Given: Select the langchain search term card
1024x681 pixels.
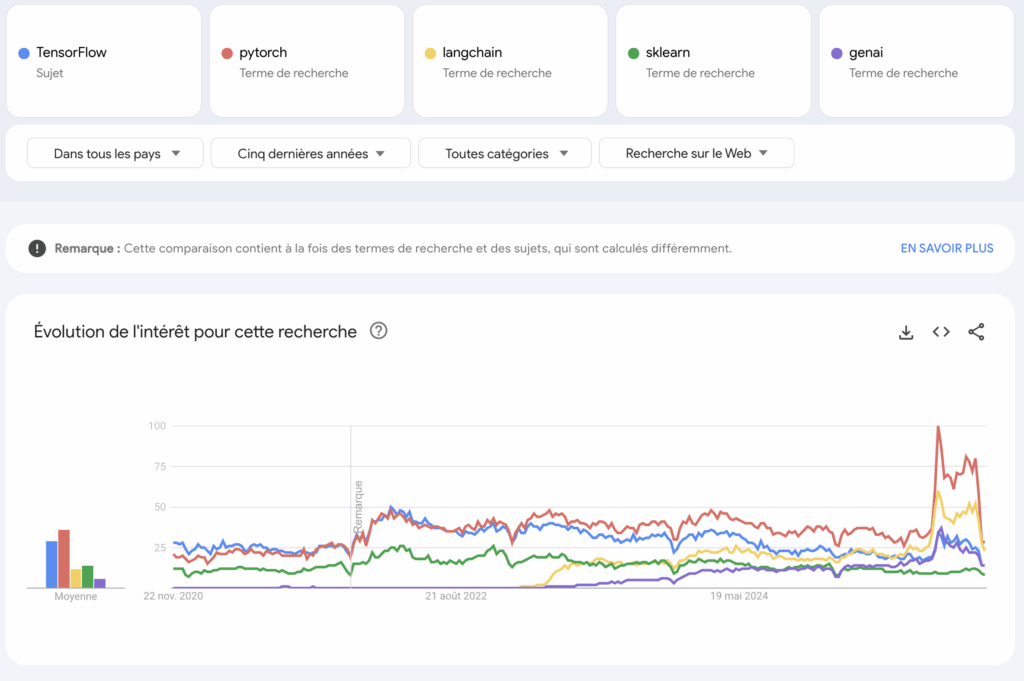Looking at the screenshot, I should point(510,62).
